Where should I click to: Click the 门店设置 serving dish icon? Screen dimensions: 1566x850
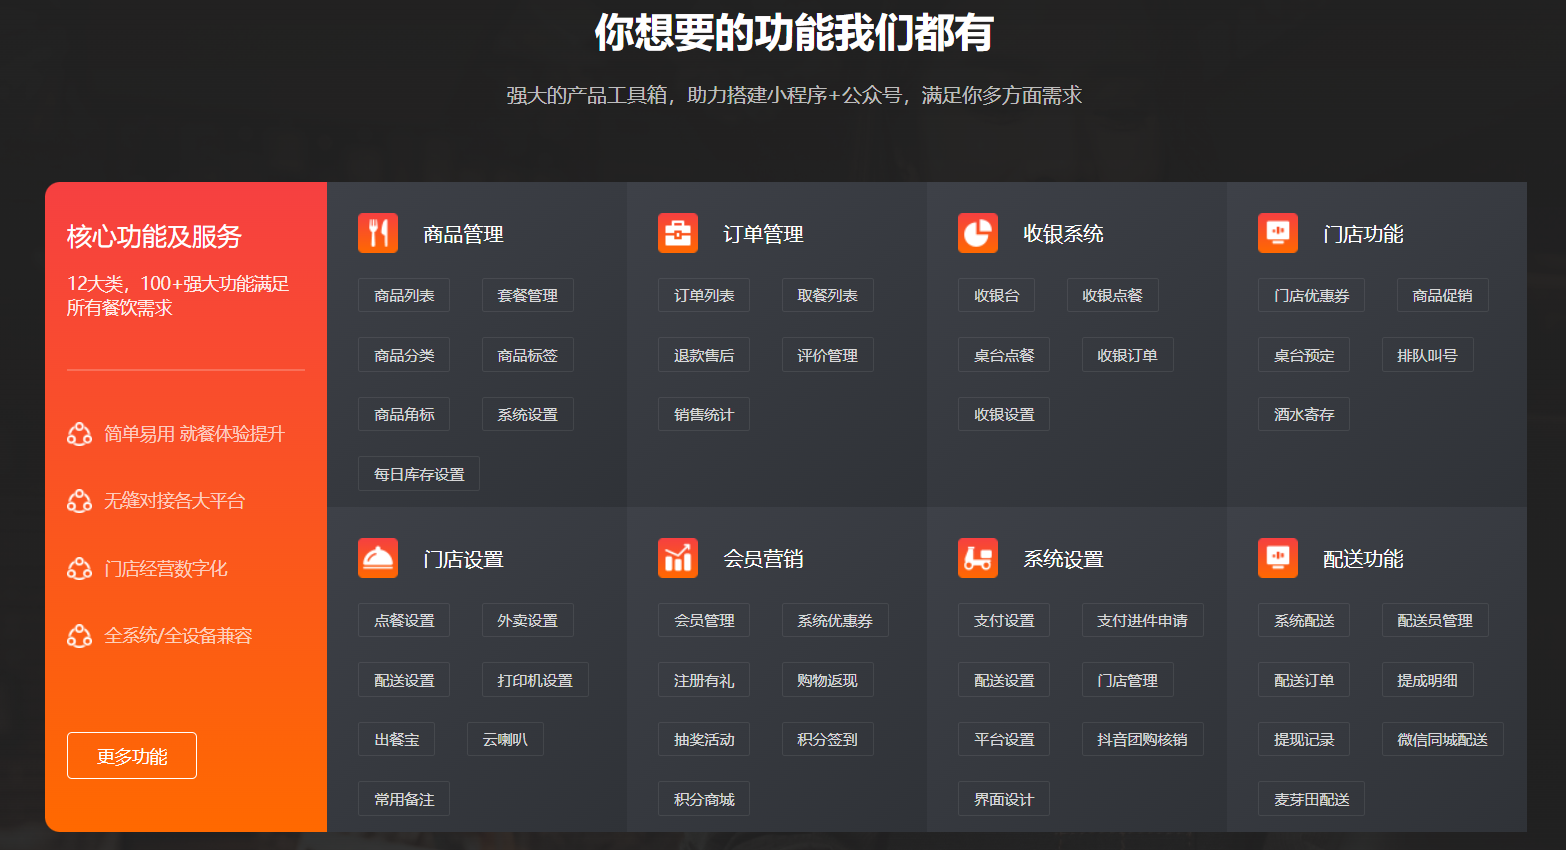tap(378, 558)
